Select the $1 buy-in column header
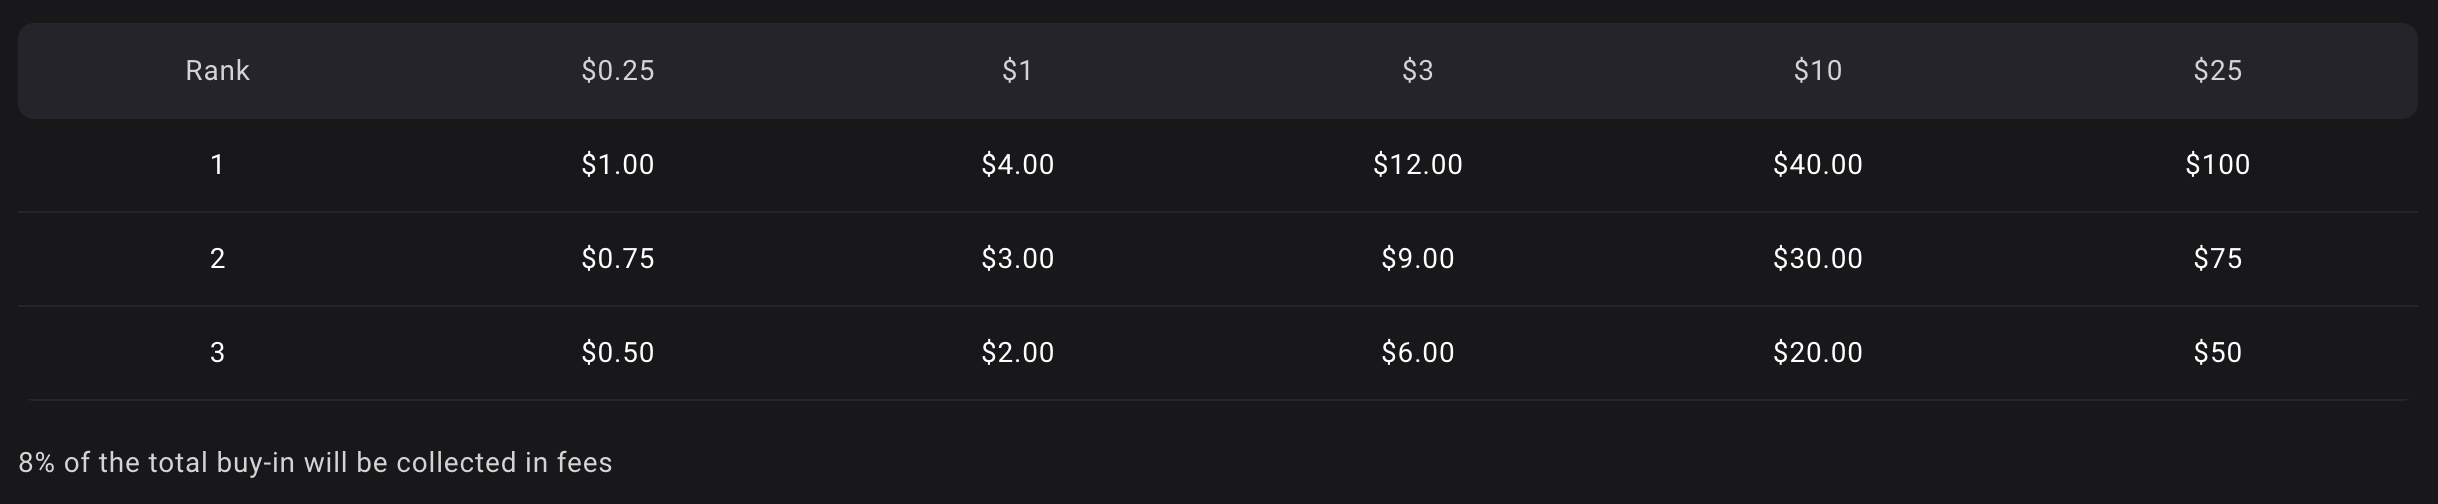Screen dimensions: 2438x504 (1017, 71)
